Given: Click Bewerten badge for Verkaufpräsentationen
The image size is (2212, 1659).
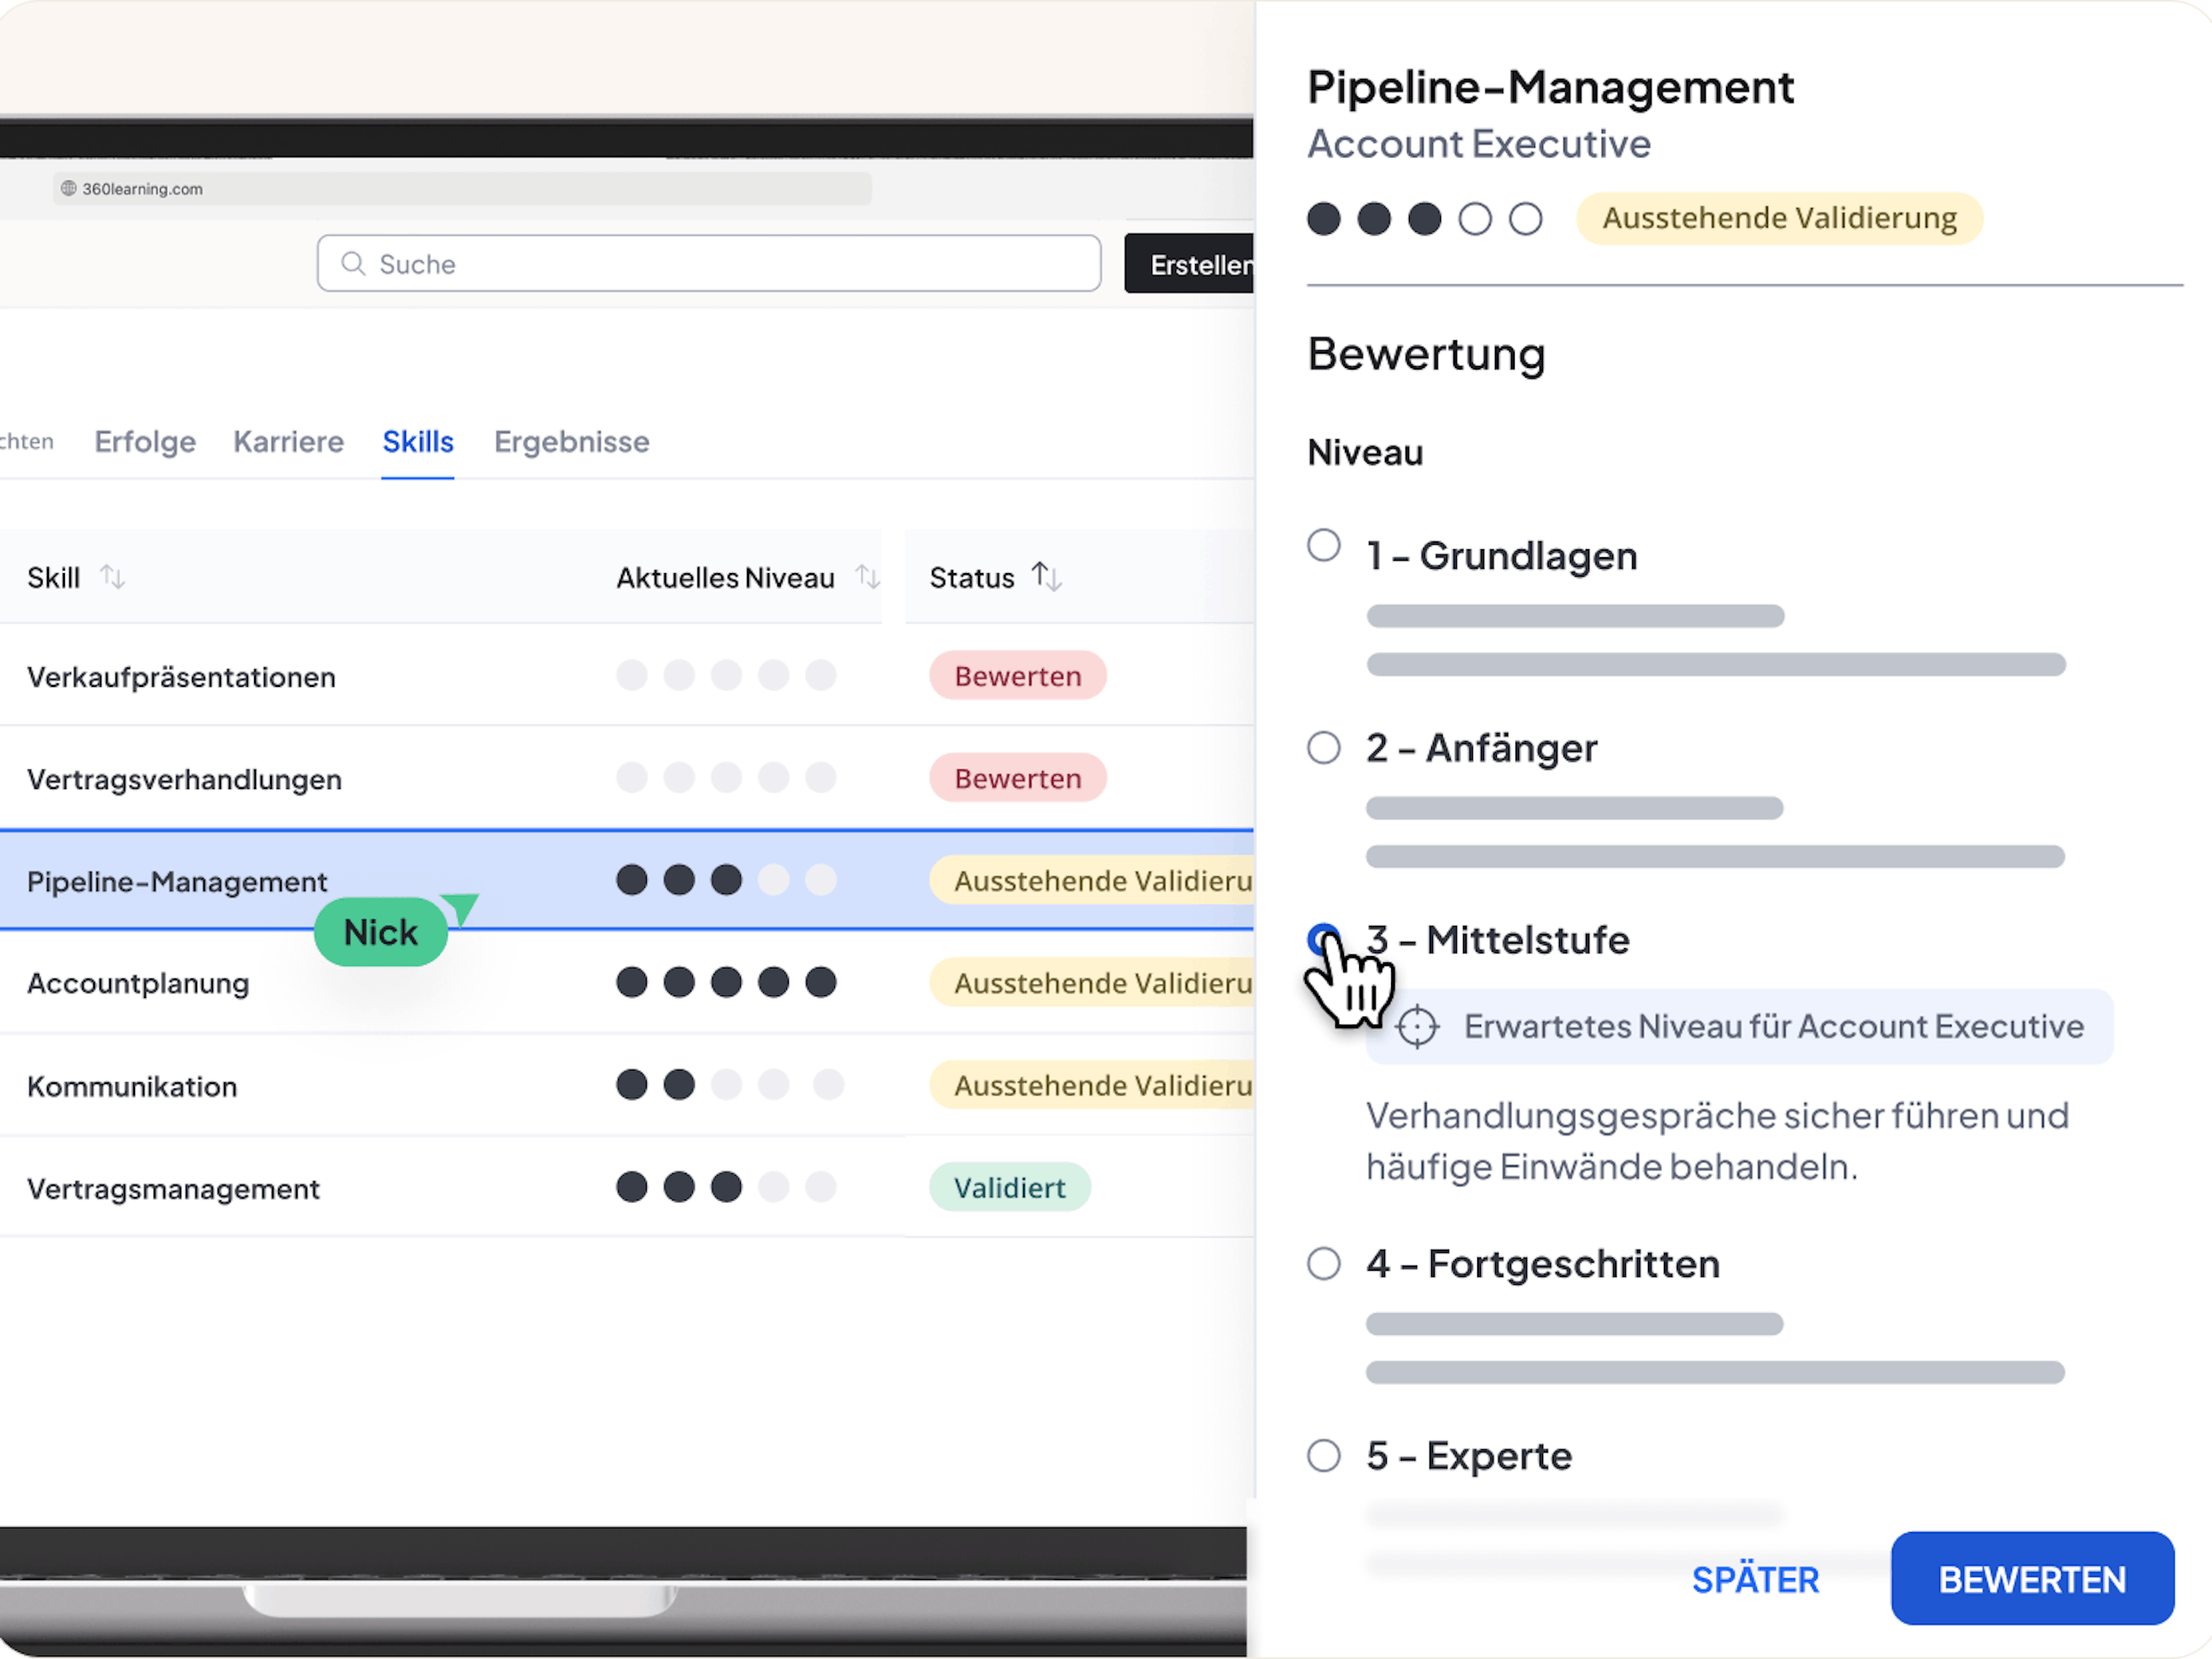Looking at the screenshot, I should tap(1017, 676).
